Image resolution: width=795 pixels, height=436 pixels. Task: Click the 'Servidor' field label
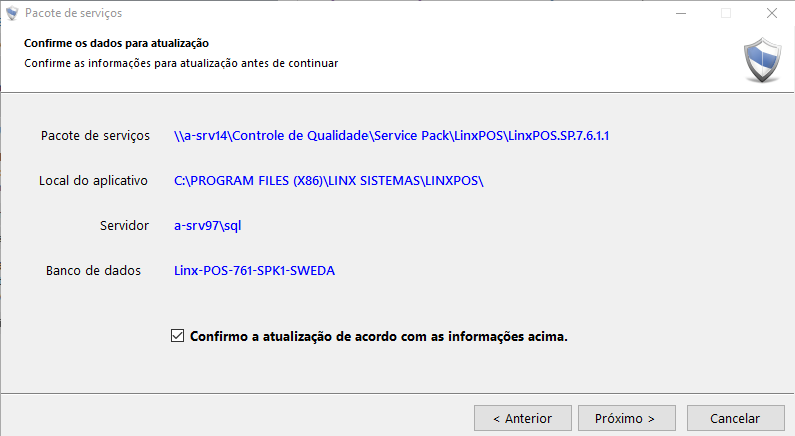click(x=124, y=225)
